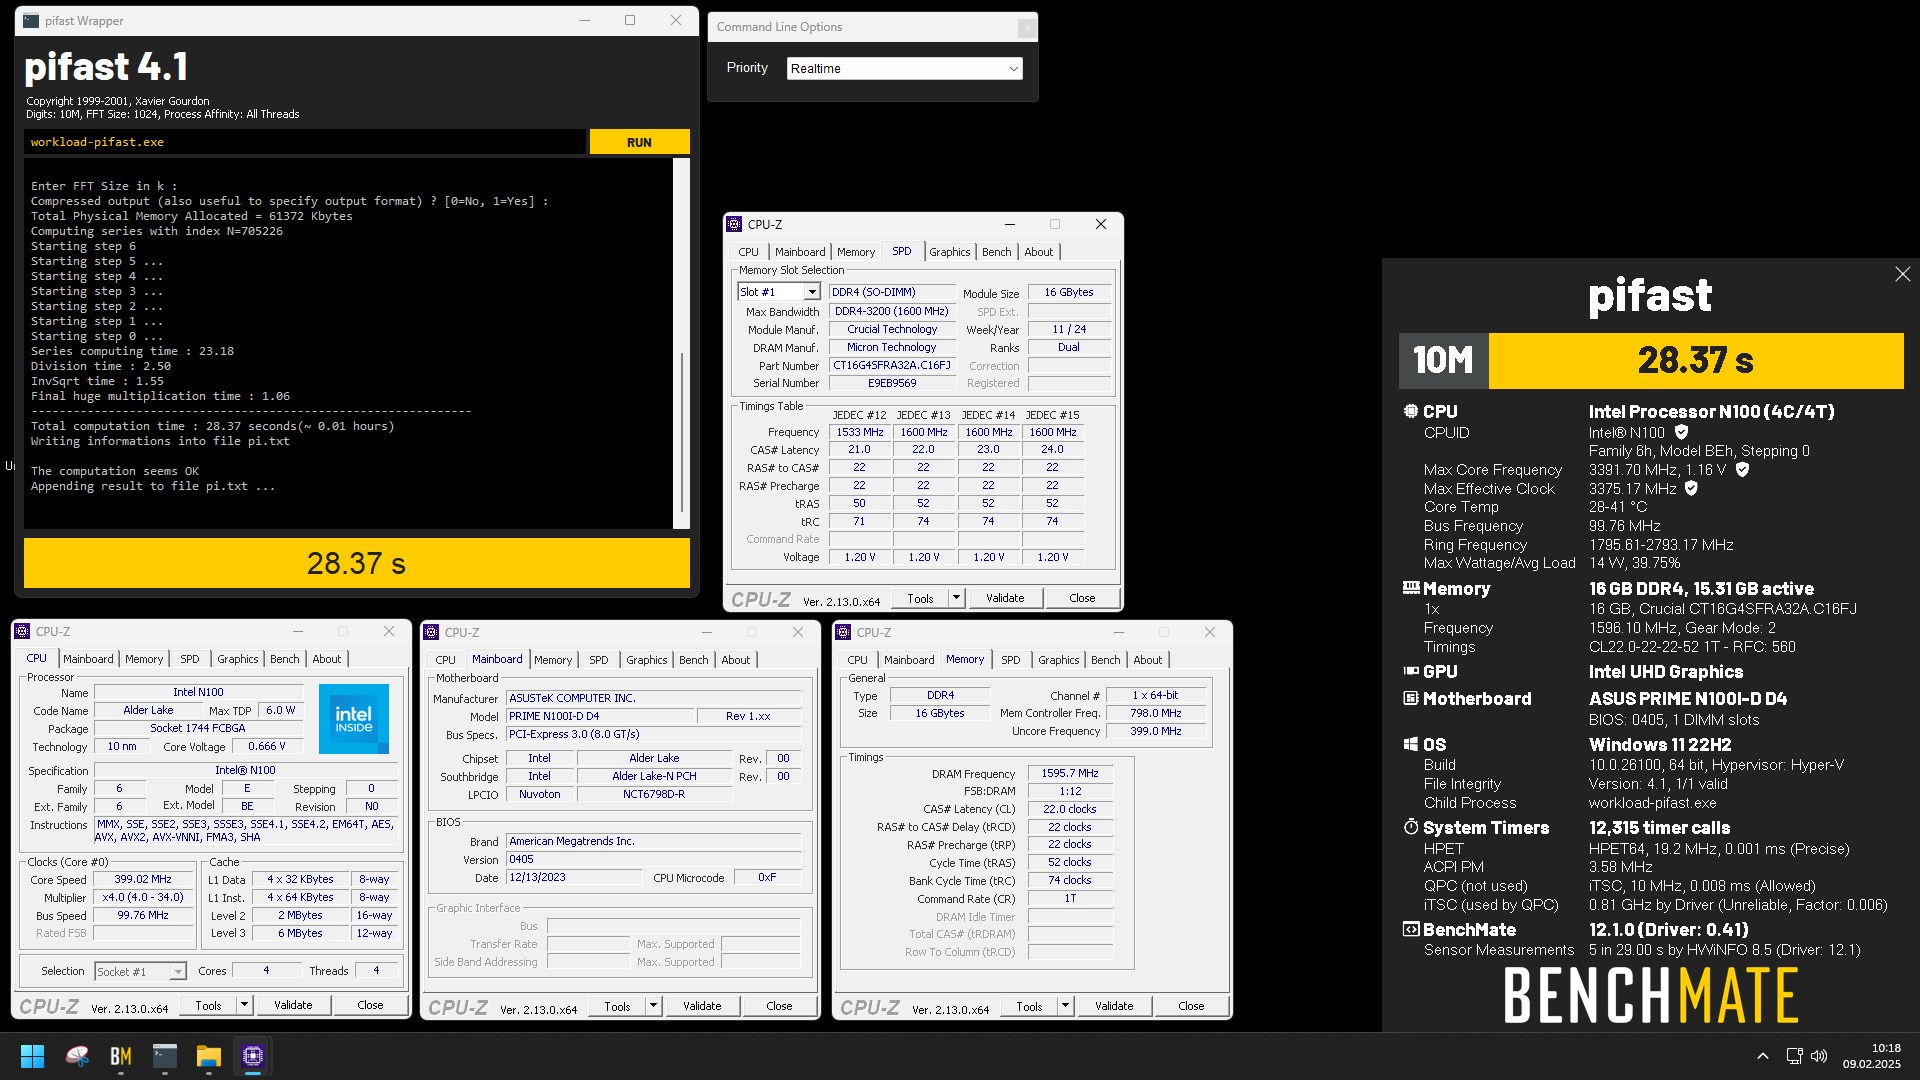Open the Slot #1 memory slot dropdown
1920x1080 pixels.
point(778,292)
